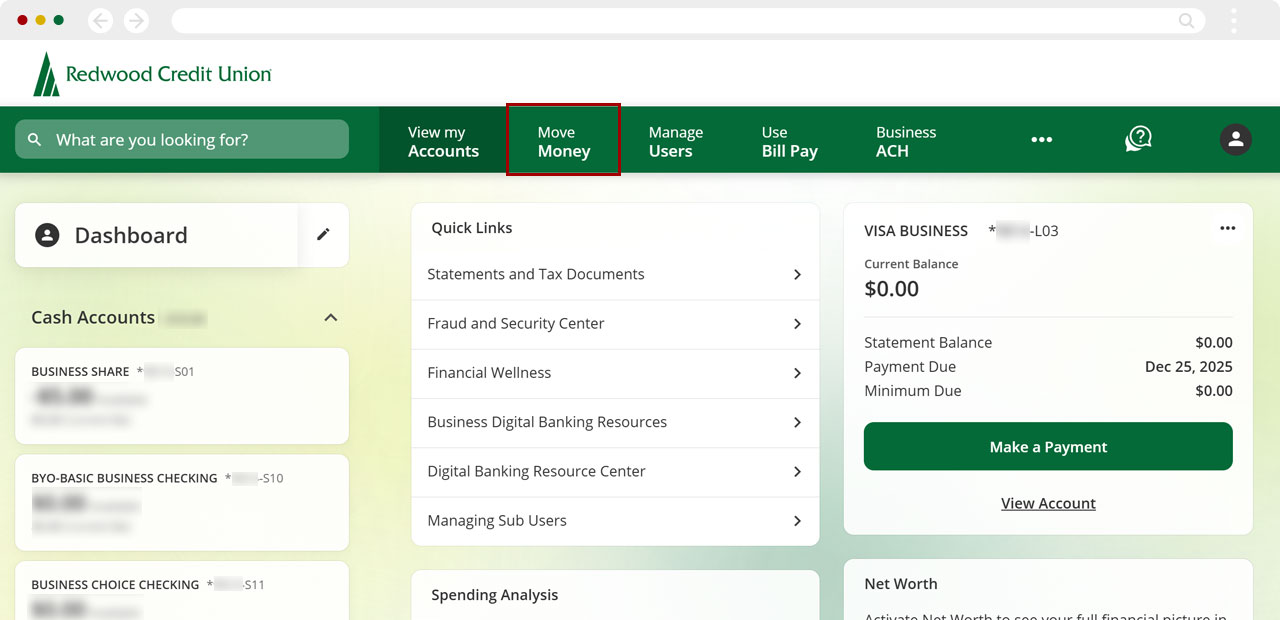
Task: Click the Dashboard person icon
Action: coord(47,235)
